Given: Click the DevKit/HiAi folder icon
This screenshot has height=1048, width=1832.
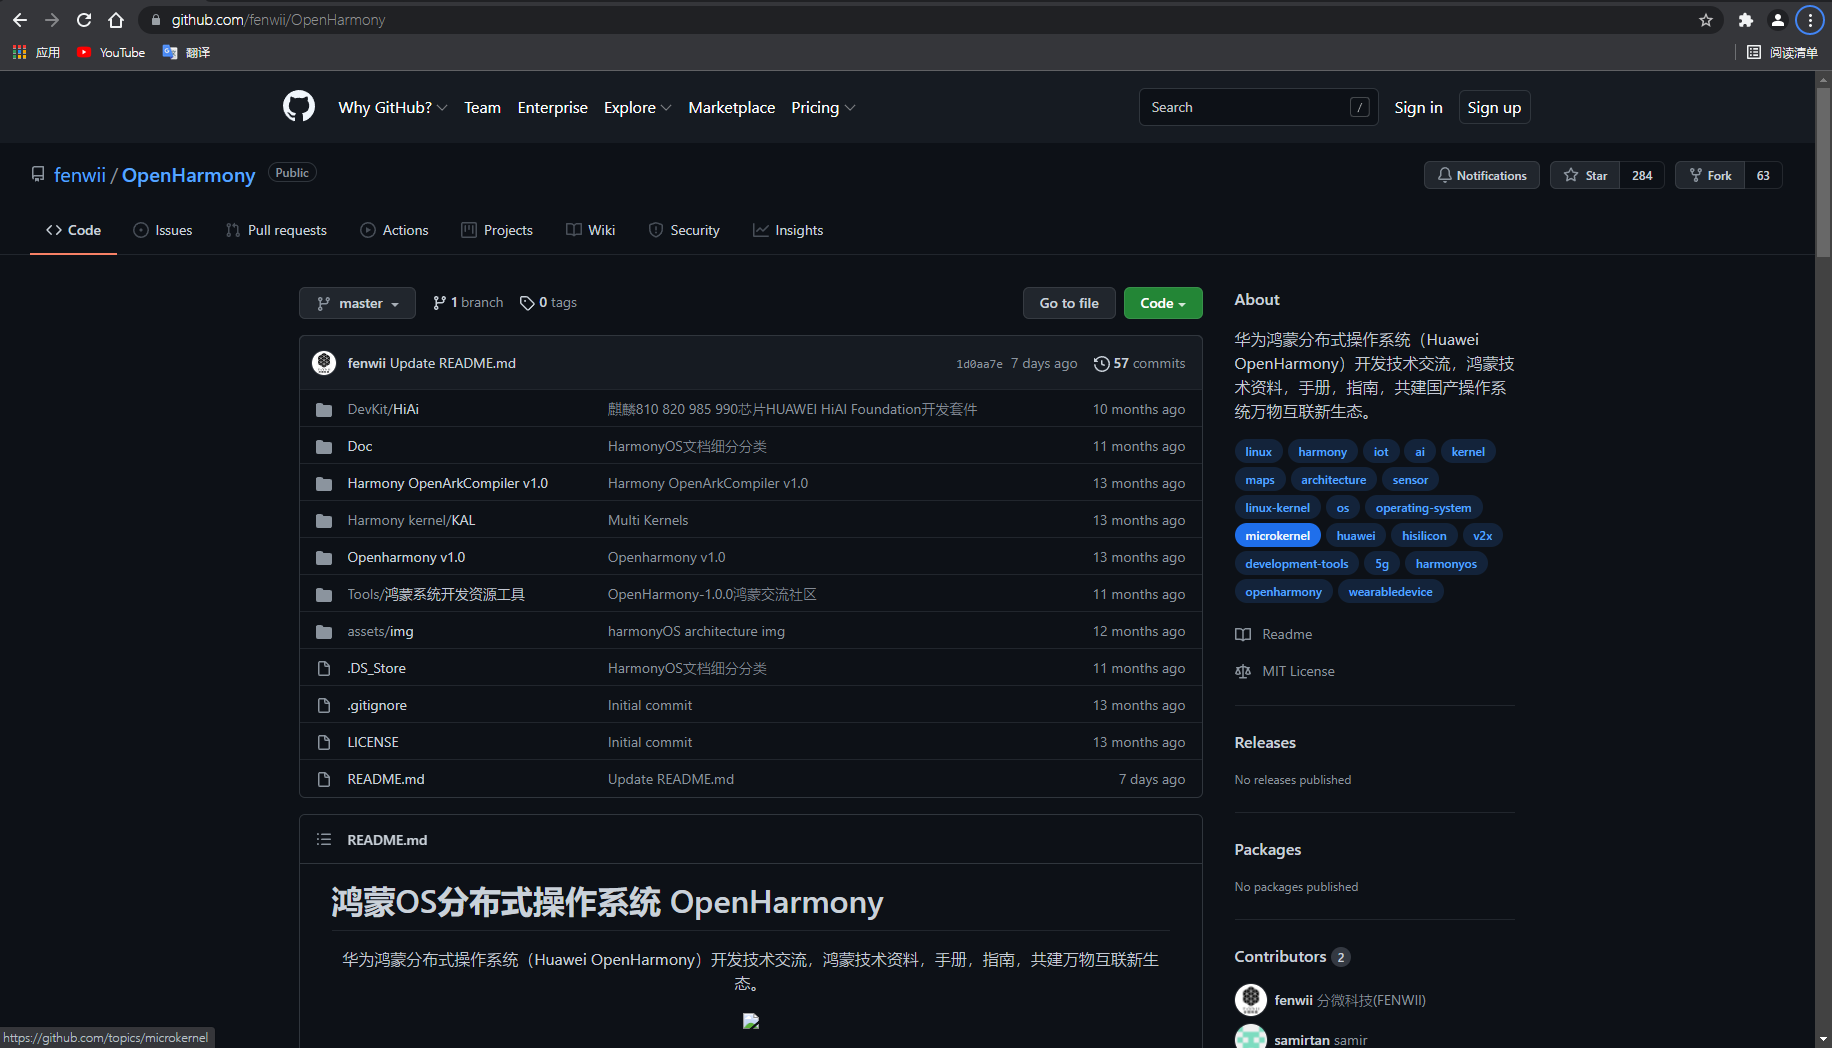Looking at the screenshot, I should pyautogui.click(x=324, y=409).
